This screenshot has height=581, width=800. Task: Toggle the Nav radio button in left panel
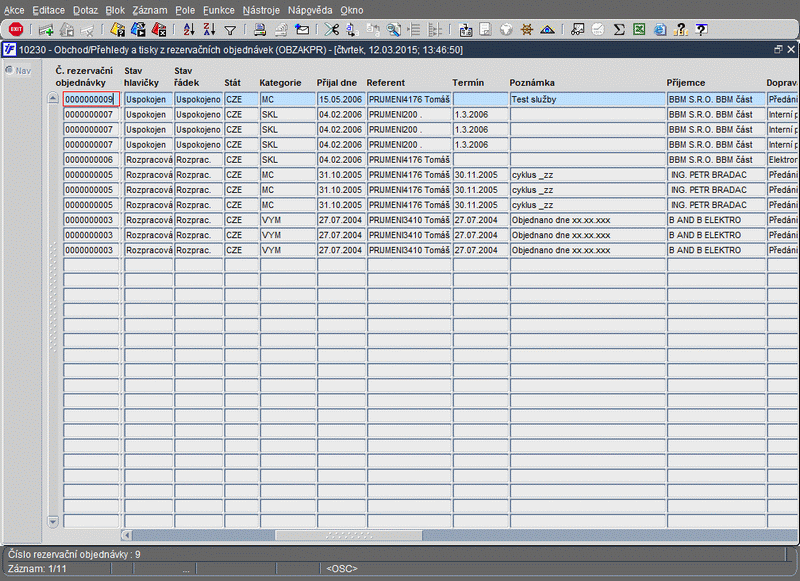[9, 70]
